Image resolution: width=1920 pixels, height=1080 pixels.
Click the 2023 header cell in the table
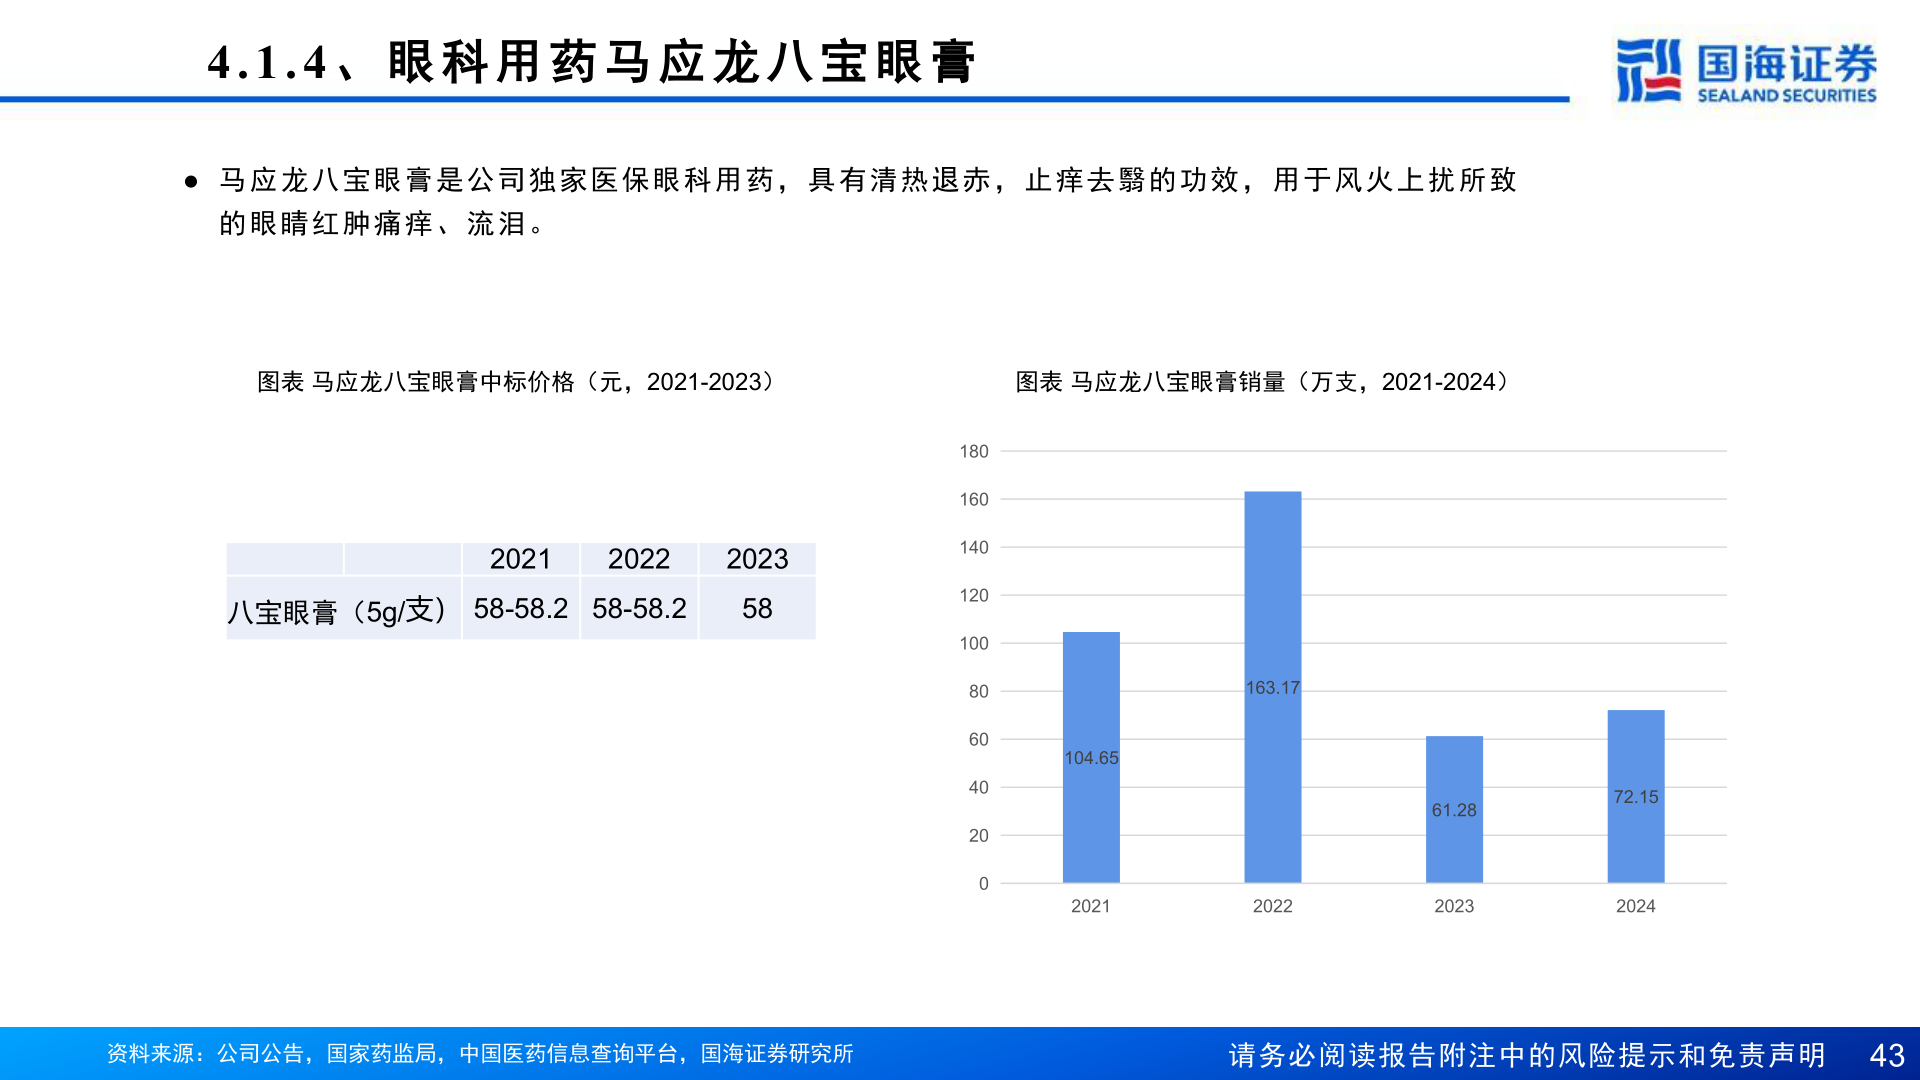(x=757, y=559)
